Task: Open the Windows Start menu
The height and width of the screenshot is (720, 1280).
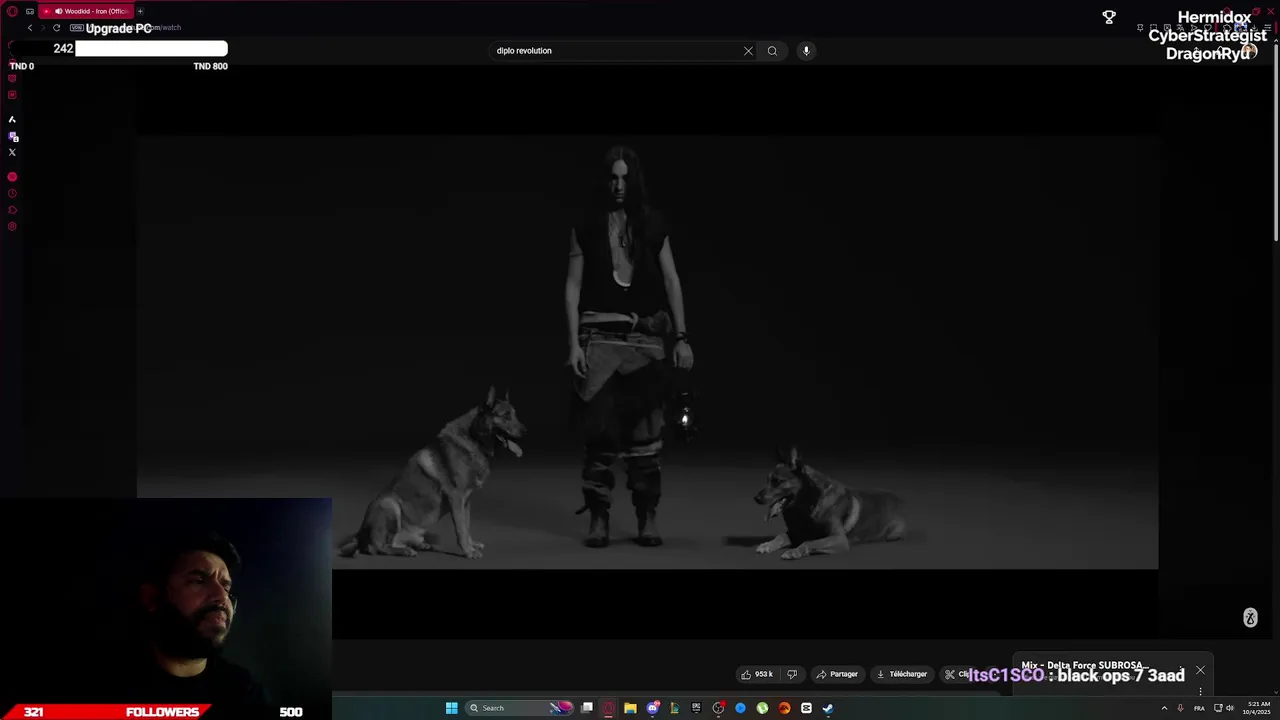Action: point(451,708)
